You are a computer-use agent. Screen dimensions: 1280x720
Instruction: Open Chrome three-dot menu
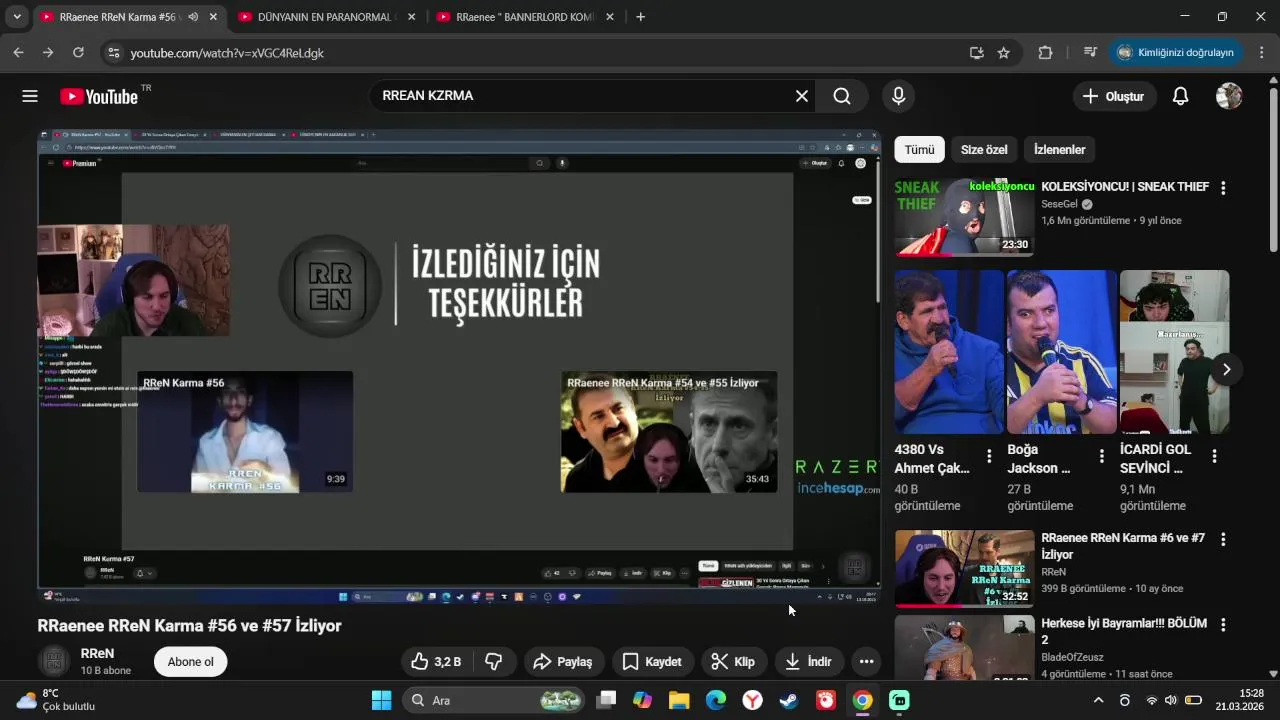point(1262,53)
